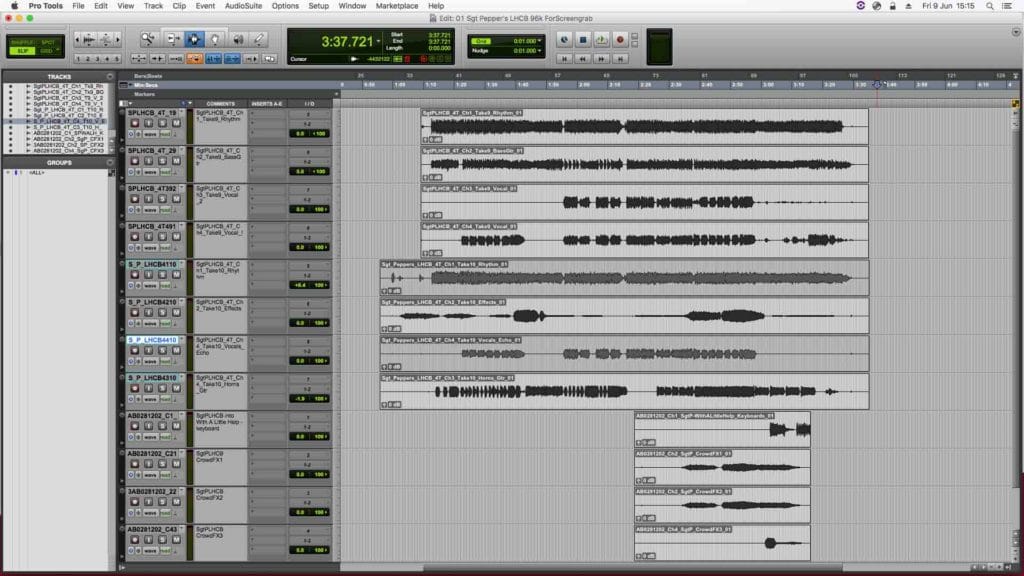Click the +6.4 volume display on S_P_LHCB4110

(300, 285)
